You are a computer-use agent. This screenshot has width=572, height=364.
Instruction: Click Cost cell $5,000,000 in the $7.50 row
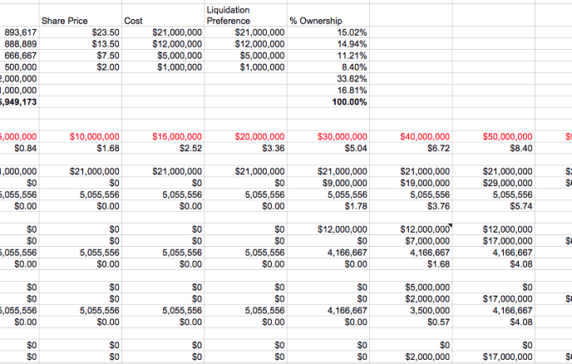[x=163, y=56]
